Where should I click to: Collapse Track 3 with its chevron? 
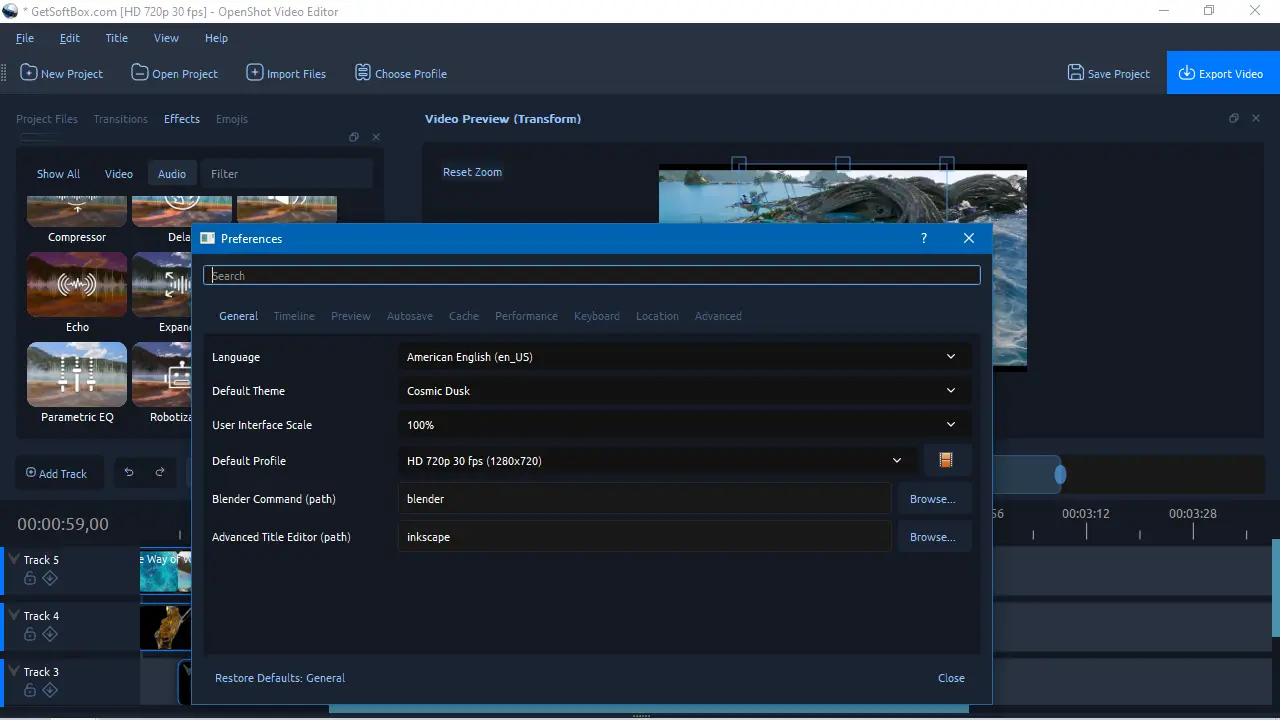coord(14,672)
